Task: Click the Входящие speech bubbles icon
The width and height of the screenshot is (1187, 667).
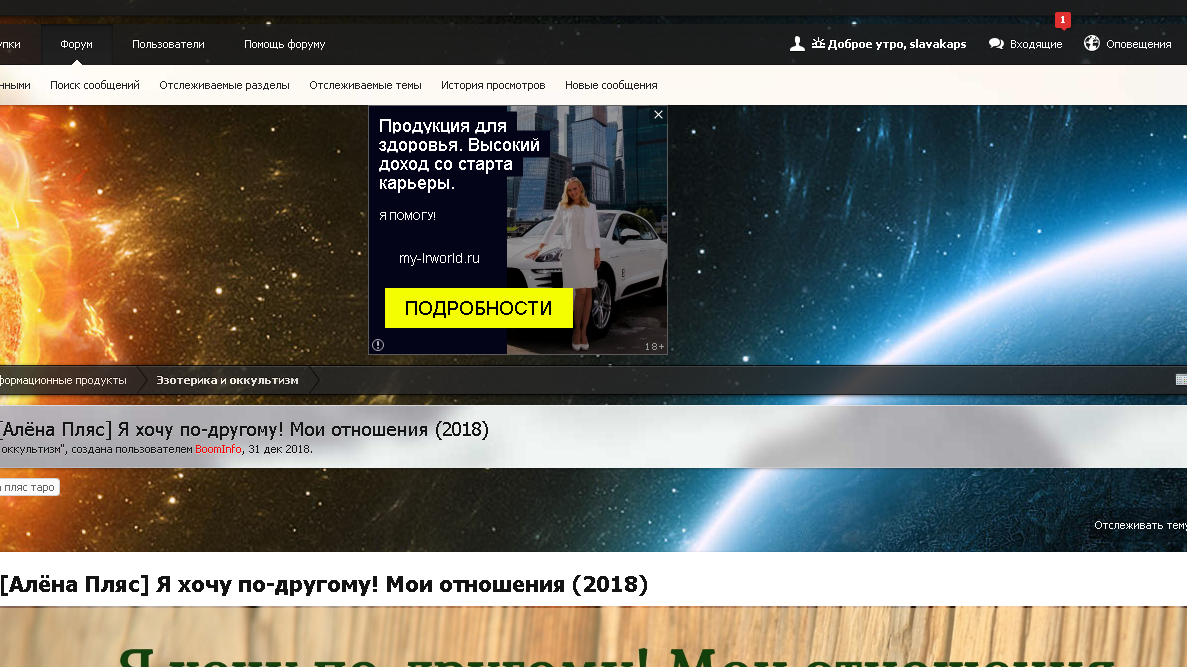Action: pos(996,44)
